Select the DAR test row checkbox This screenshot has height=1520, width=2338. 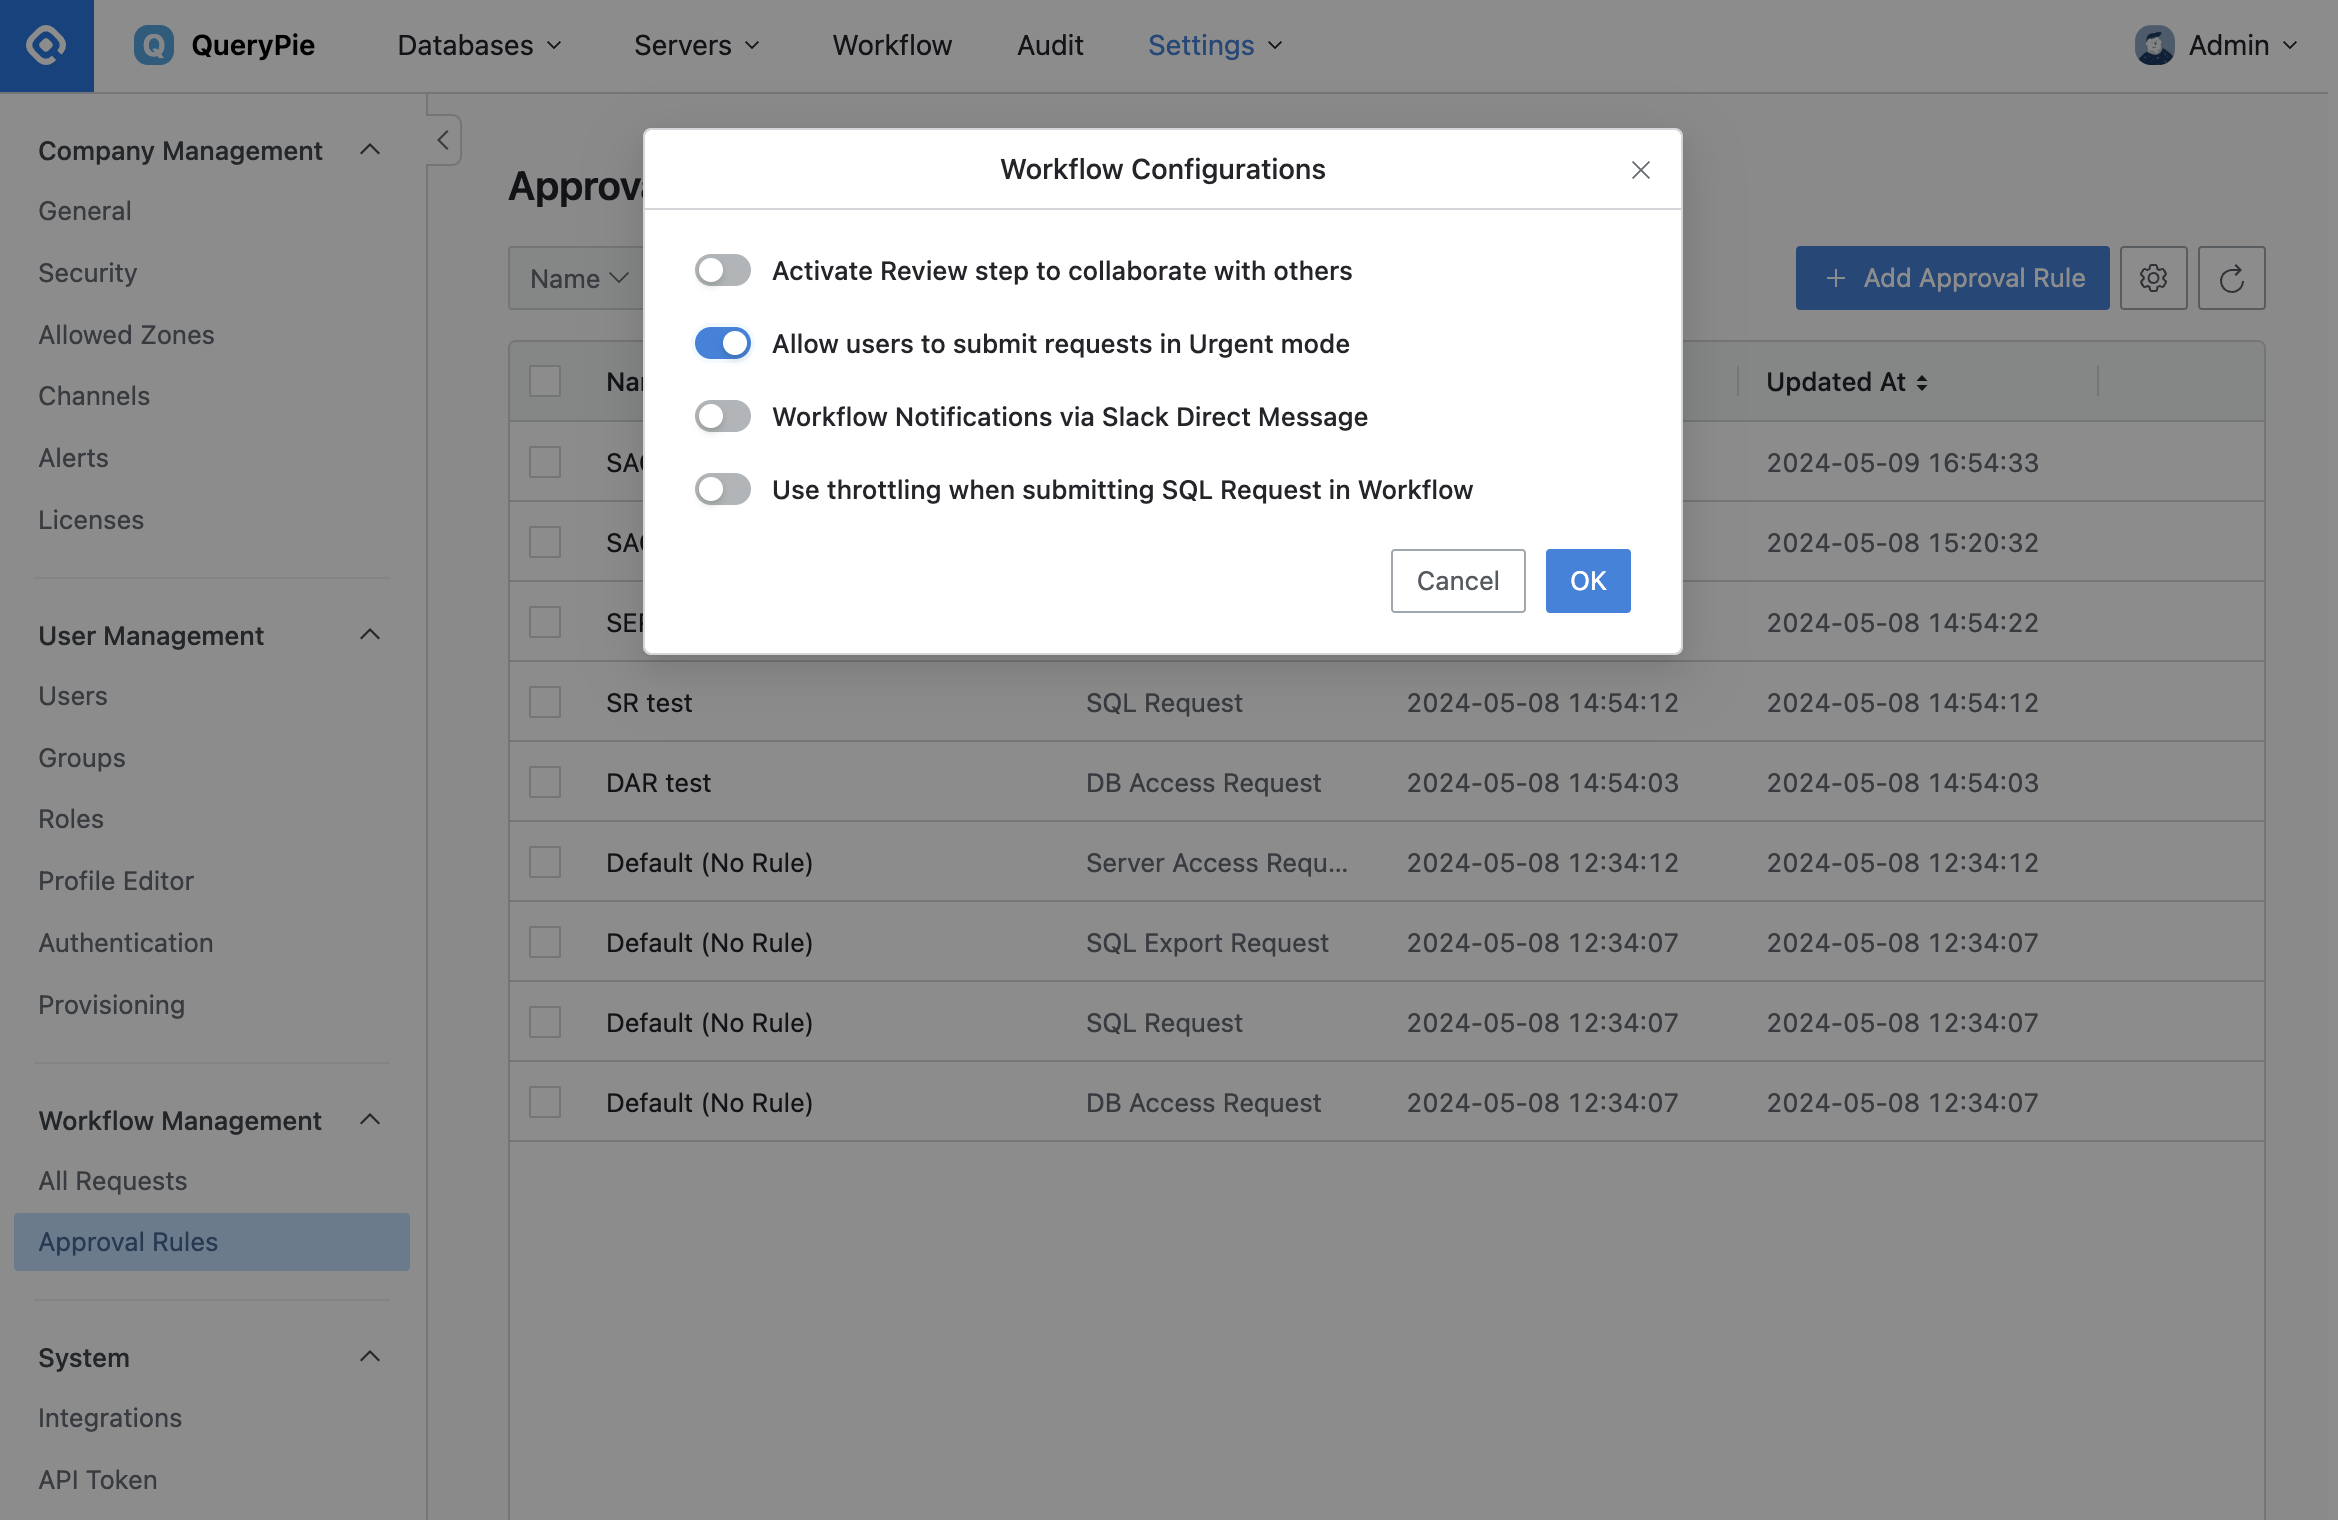545,782
